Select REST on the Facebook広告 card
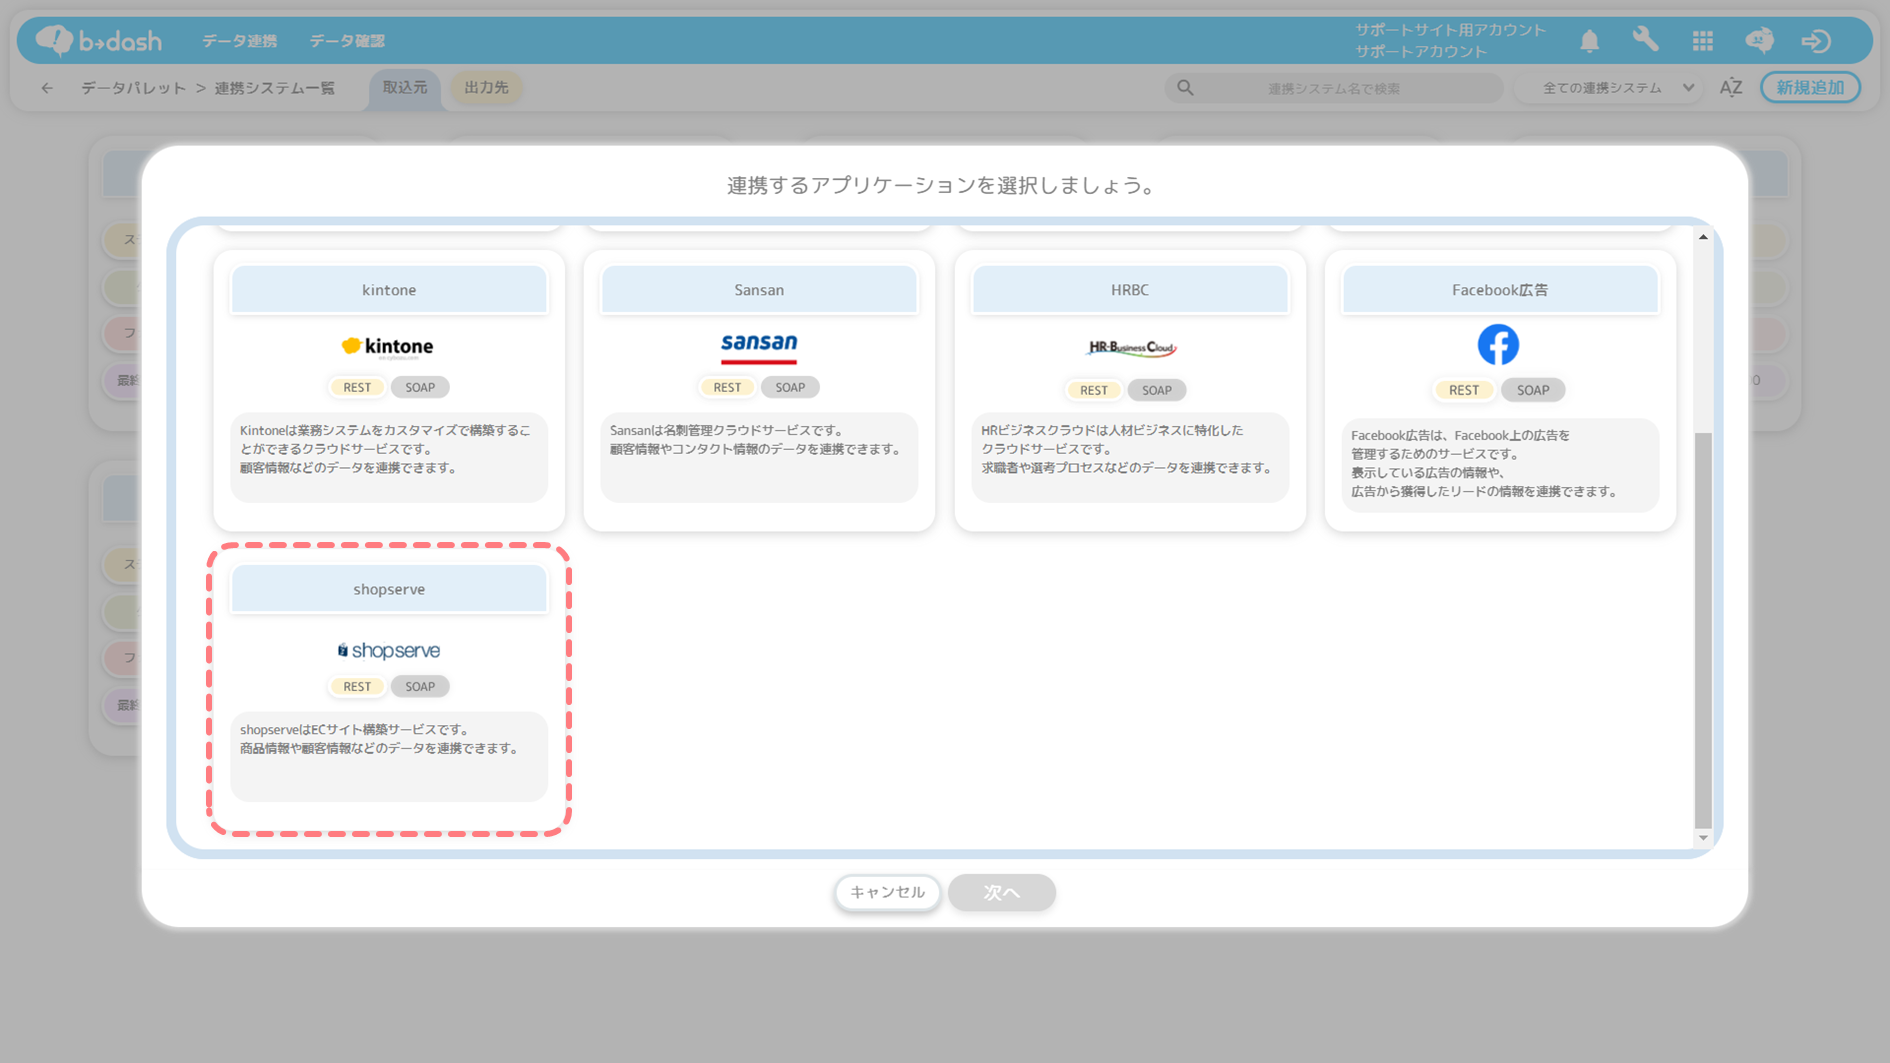The width and height of the screenshot is (1890, 1063). 1464,390
